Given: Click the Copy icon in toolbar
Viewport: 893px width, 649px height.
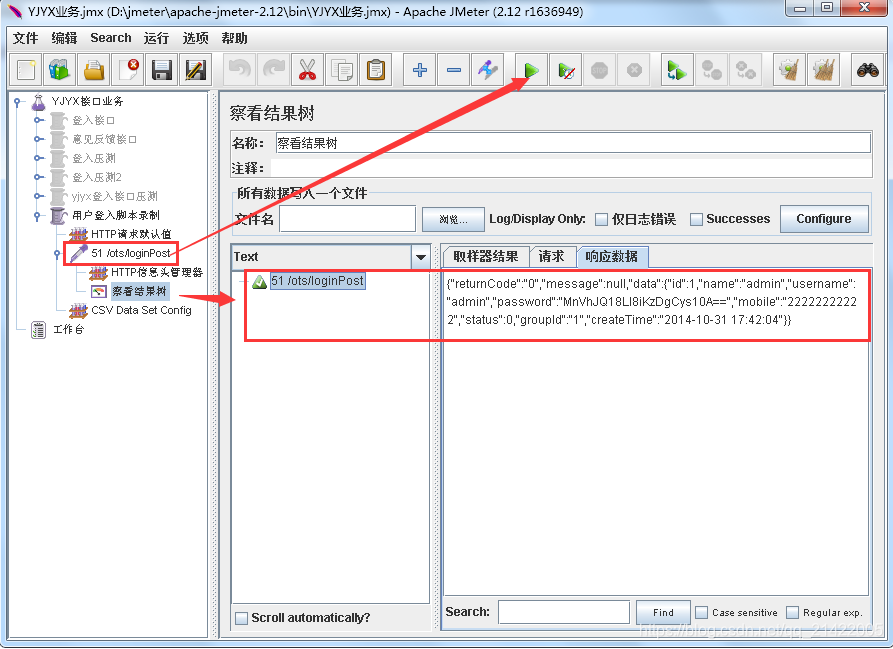Looking at the screenshot, I should [x=342, y=70].
